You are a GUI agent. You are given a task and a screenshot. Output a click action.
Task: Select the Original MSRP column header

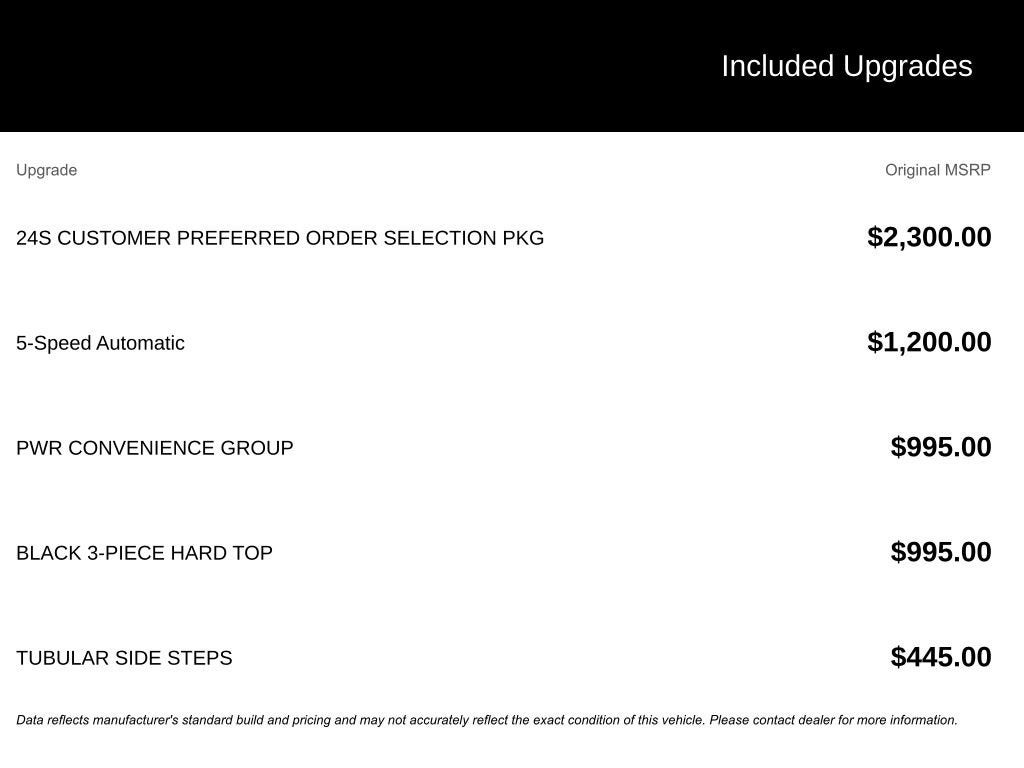(938, 170)
